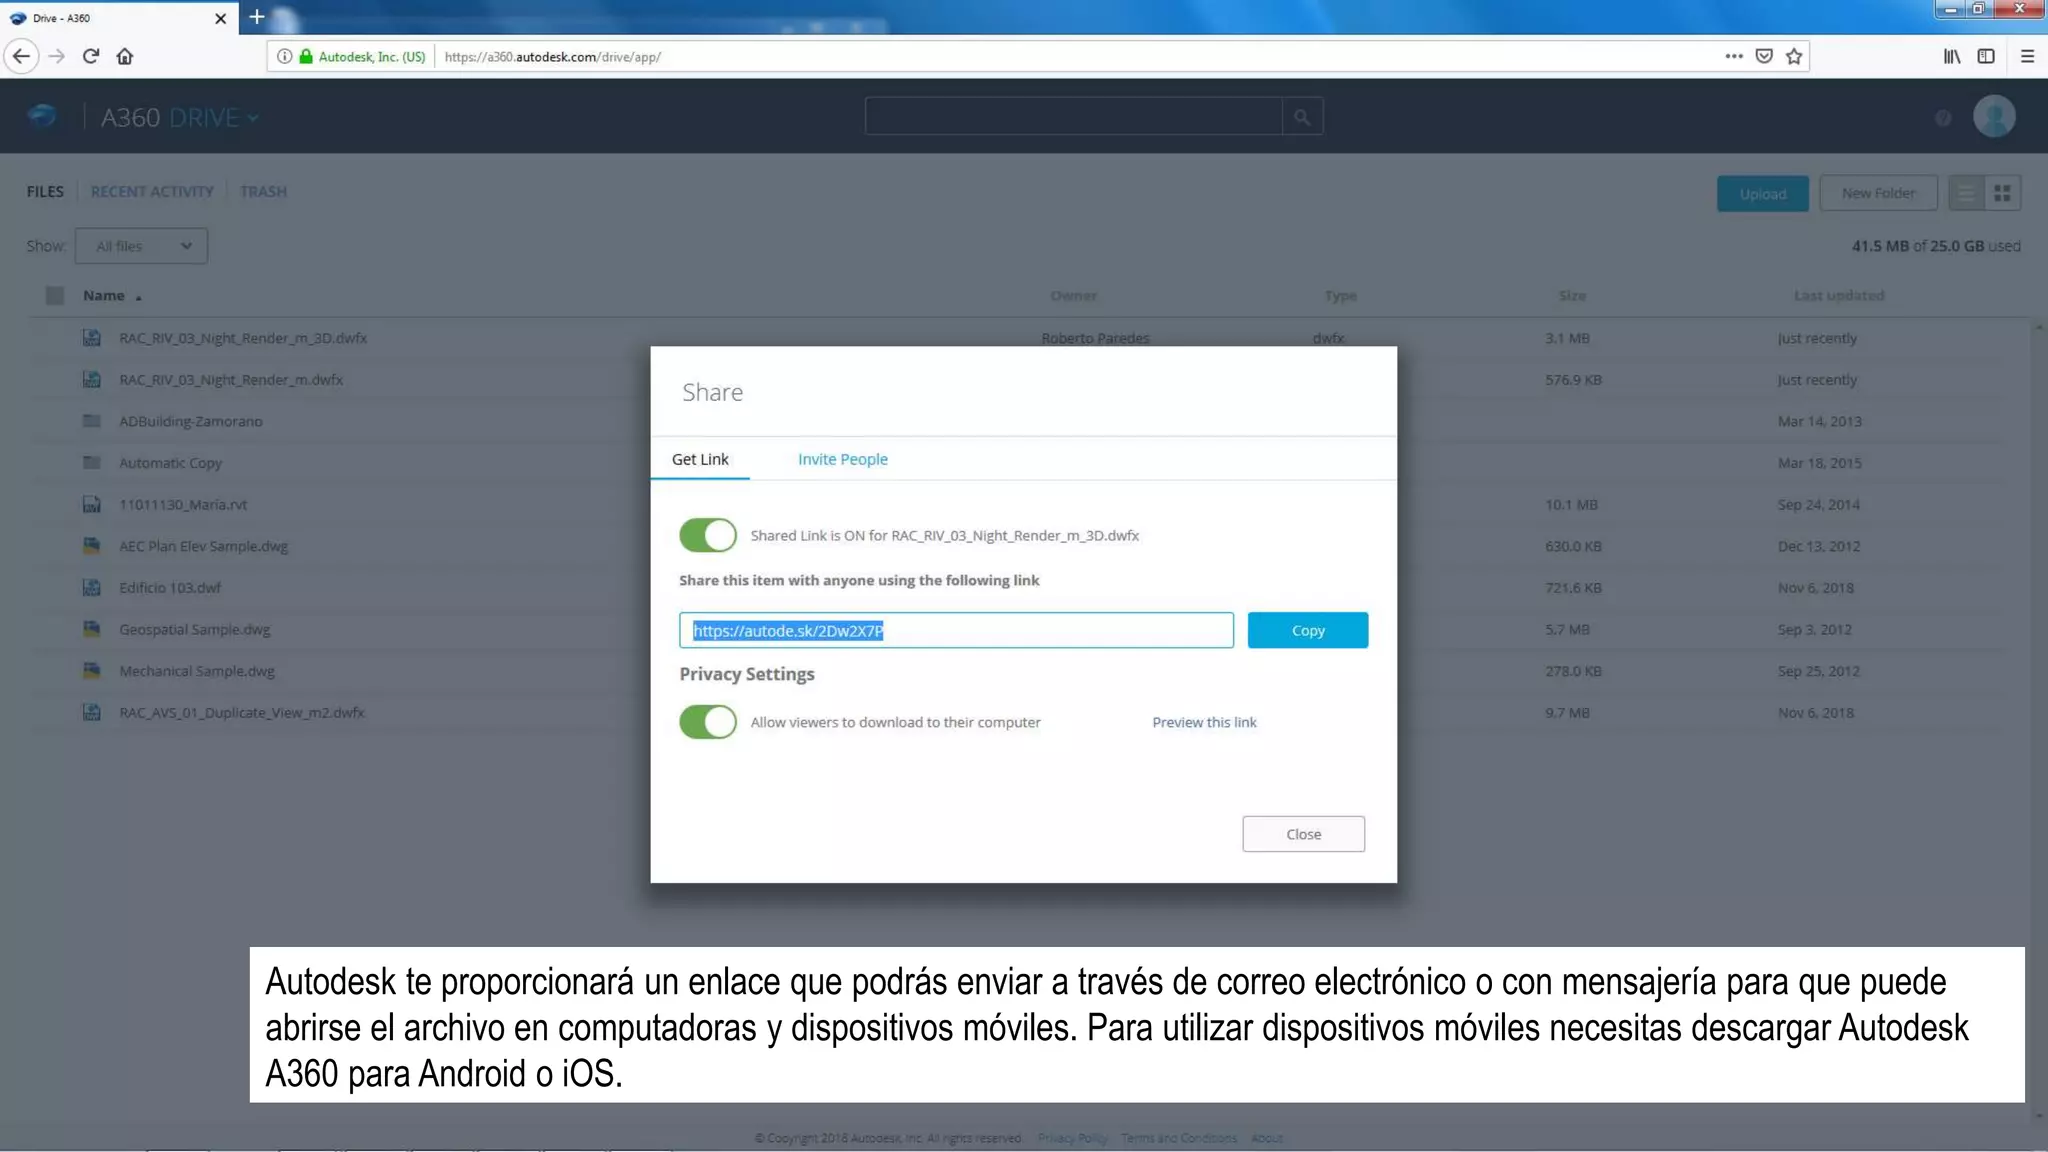Screen dimensions: 2048x1152
Task: Switch to the TRASH tab
Action: pyautogui.click(x=263, y=191)
